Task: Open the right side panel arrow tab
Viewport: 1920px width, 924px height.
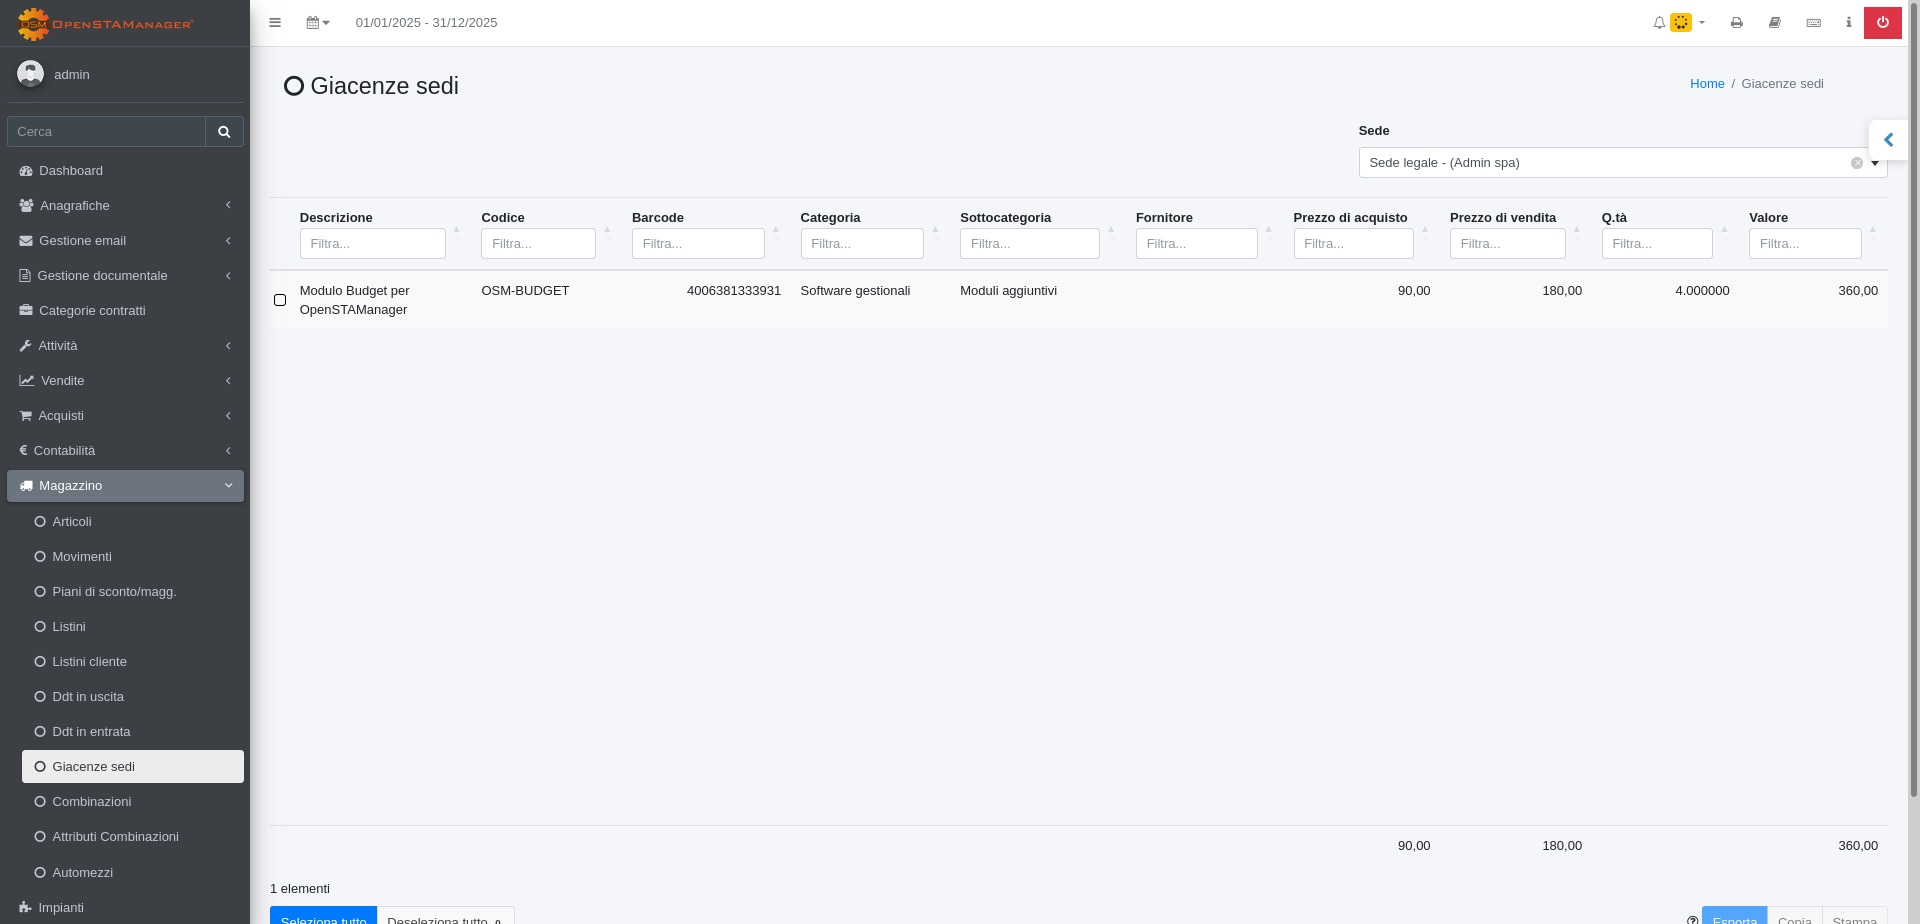Action: click(x=1887, y=140)
